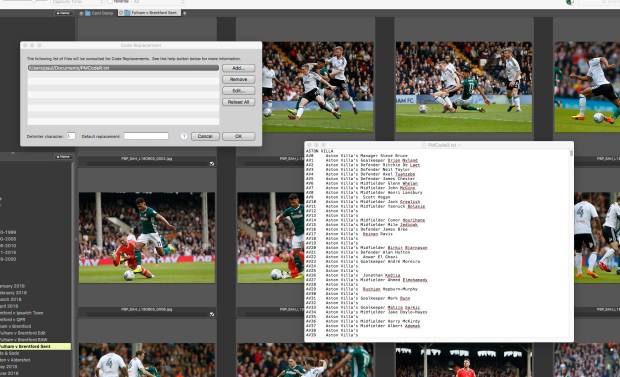The width and height of the screenshot is (620, 377).
Task: Focus the Default replacement field
Action: 146,136
